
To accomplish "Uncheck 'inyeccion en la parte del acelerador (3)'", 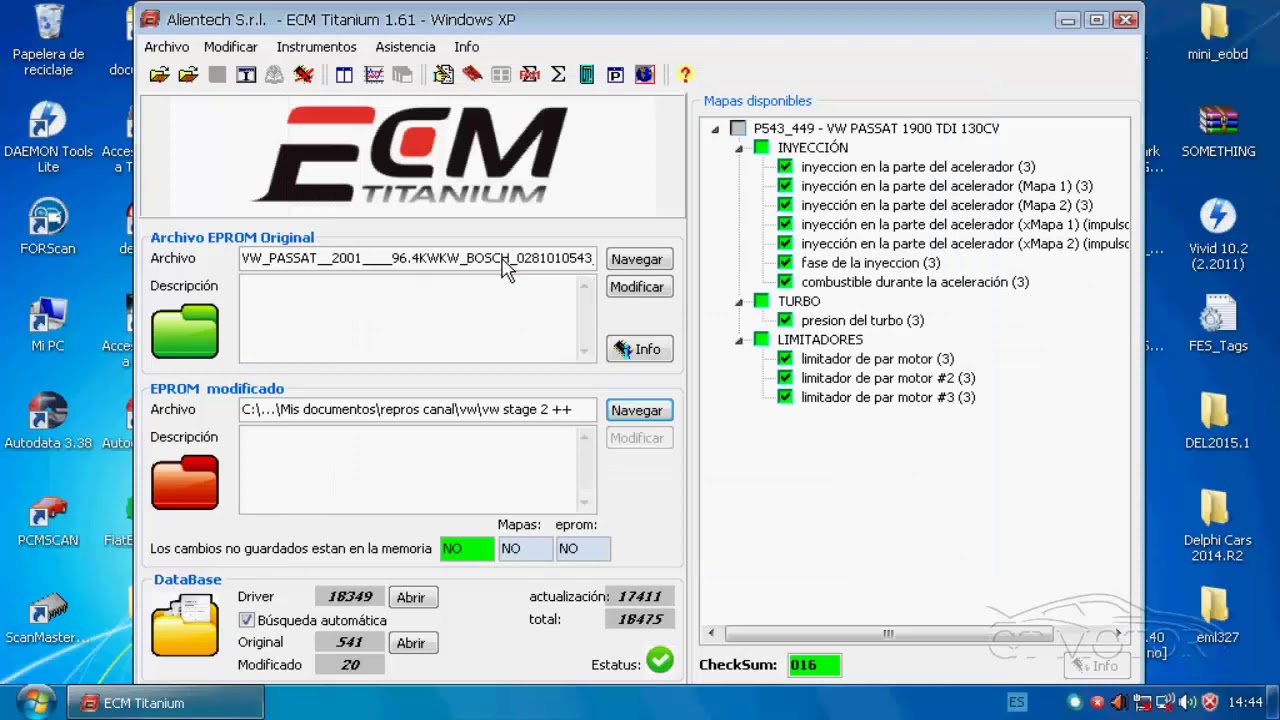I will pos(785,167).
